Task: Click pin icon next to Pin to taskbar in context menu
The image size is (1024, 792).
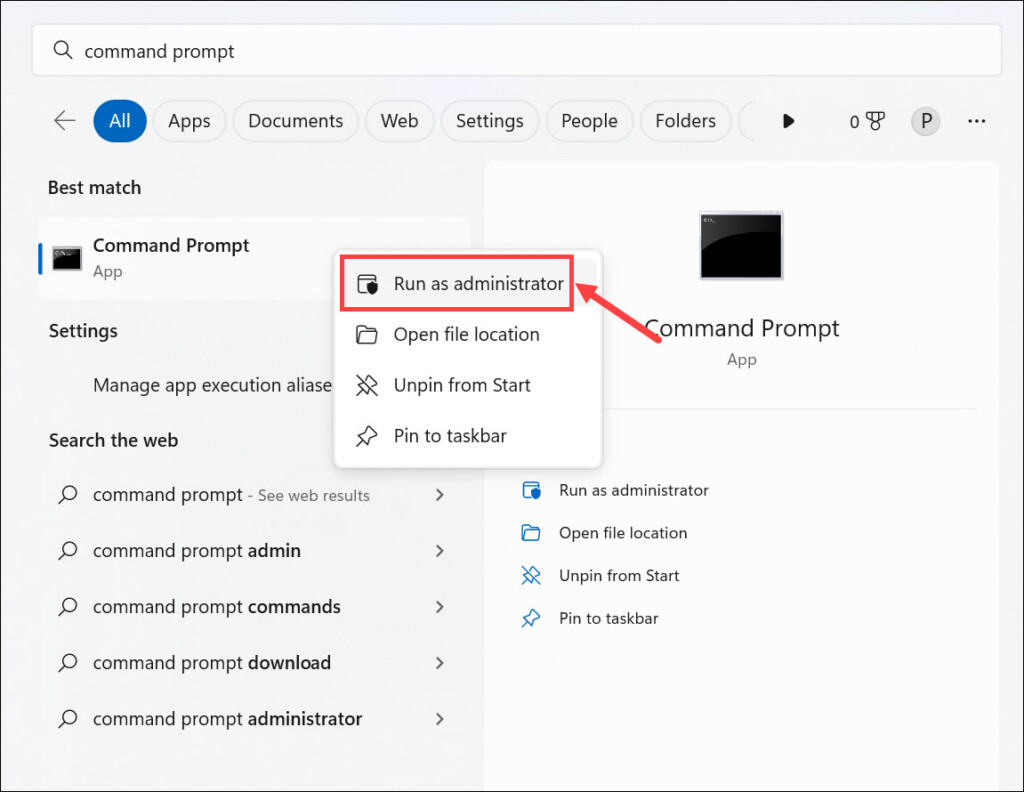Action: pos(367,436)
